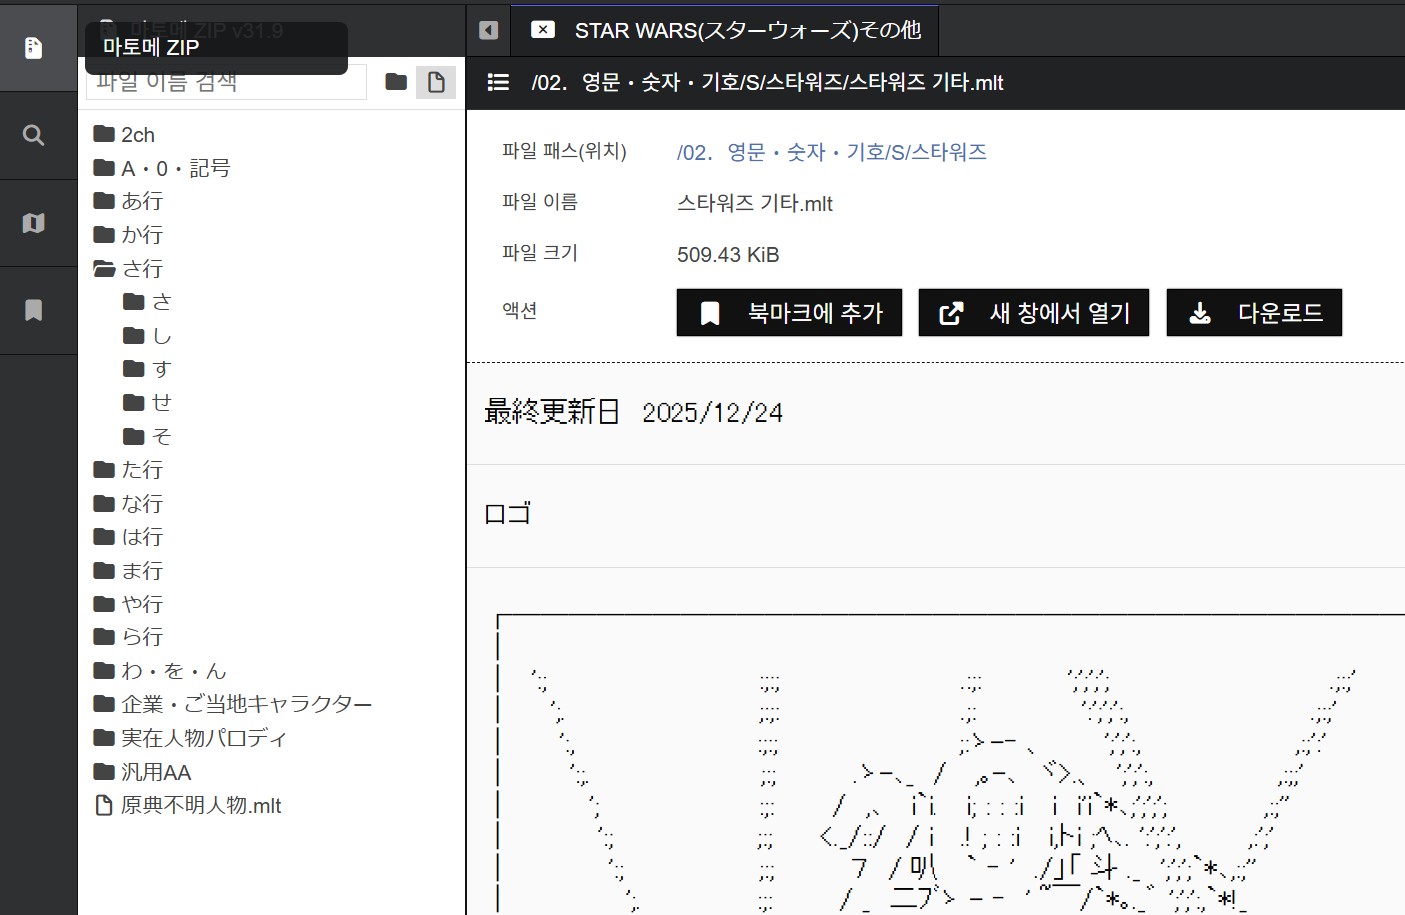Screen dimensions: 1405x915
Task: Collapse the left panel arrow icon
Action: 488,30
